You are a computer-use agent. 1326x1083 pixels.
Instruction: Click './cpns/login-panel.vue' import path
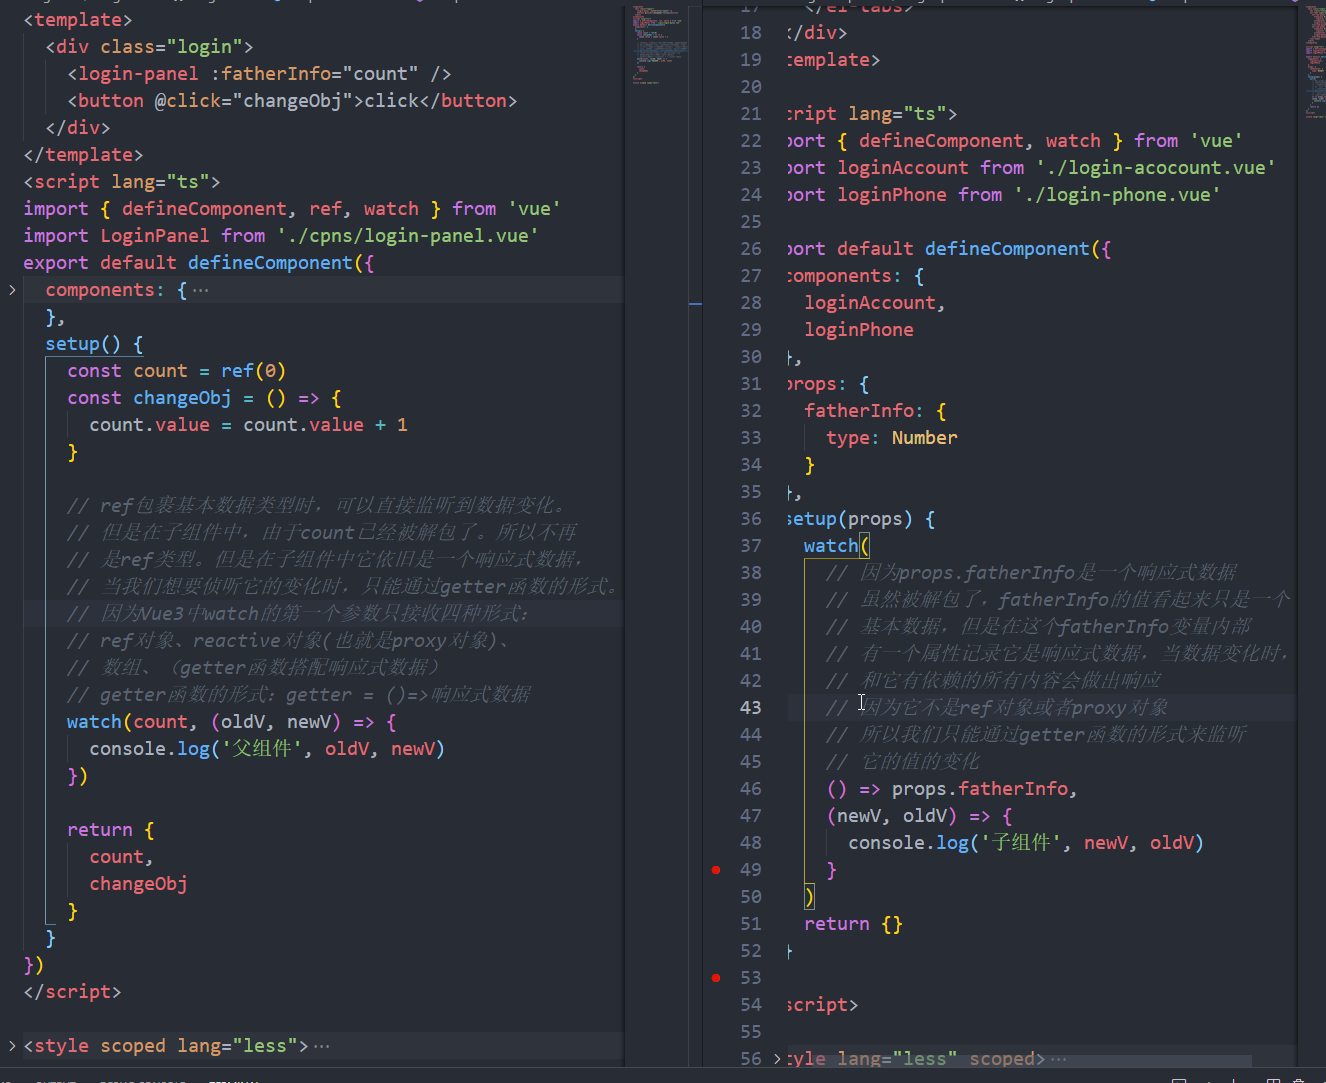coord(408,236)
